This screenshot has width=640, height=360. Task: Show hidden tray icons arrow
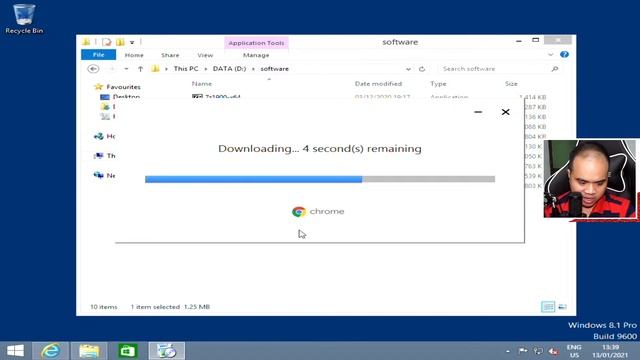507,351
